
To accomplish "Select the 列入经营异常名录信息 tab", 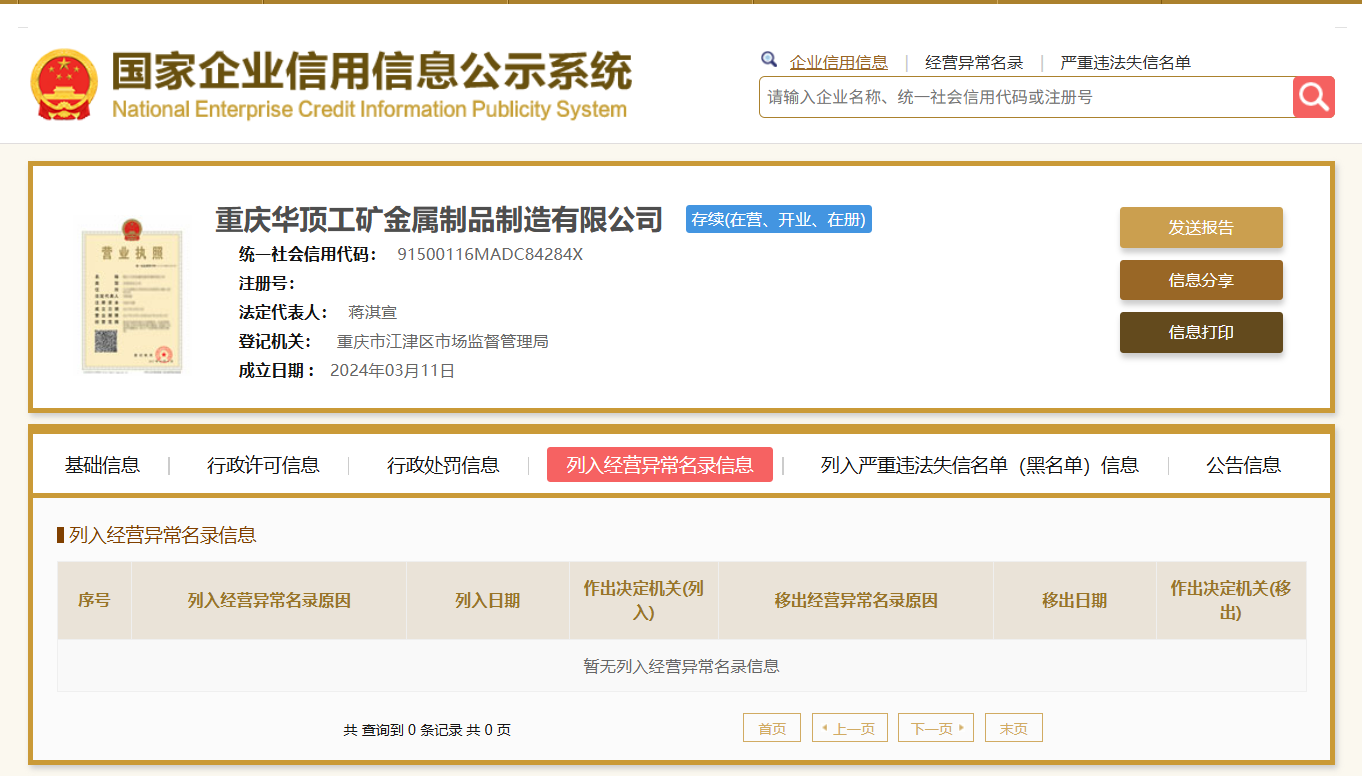I will click(660, 465).
